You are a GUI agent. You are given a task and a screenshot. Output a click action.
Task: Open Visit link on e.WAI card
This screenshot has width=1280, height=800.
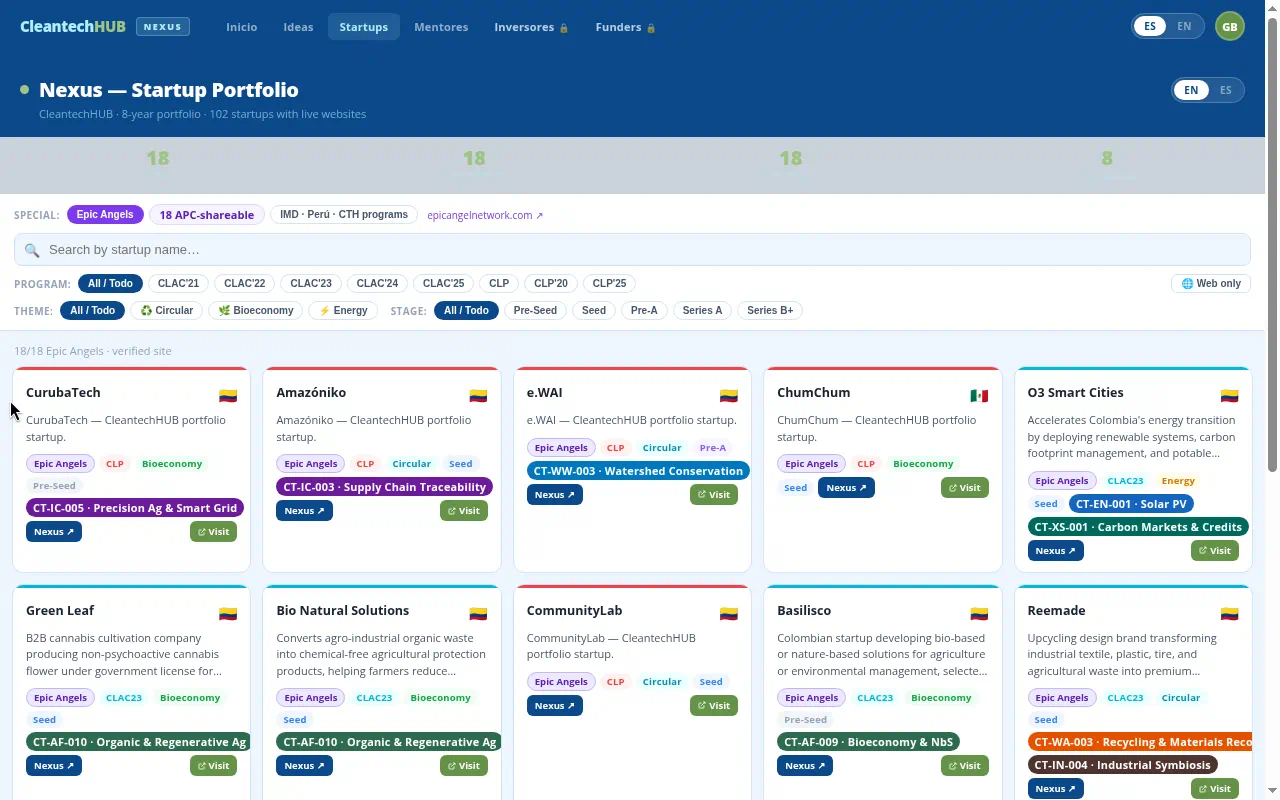pos(714,495)
